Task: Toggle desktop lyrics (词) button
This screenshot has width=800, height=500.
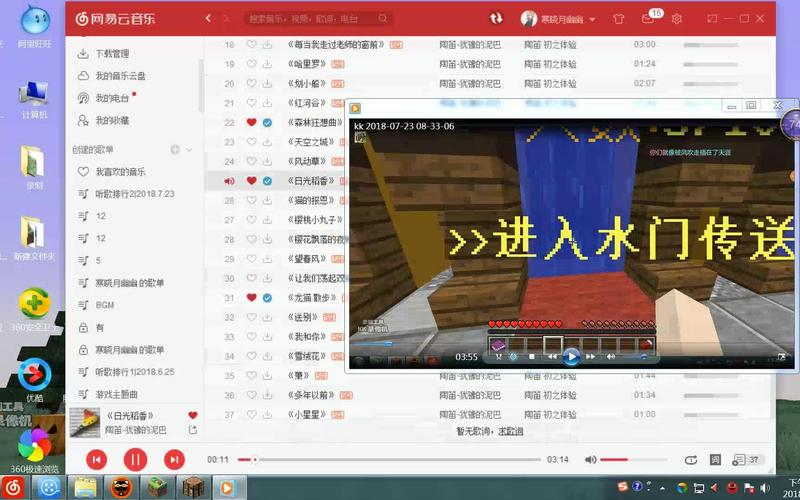Action: (715, 460)
